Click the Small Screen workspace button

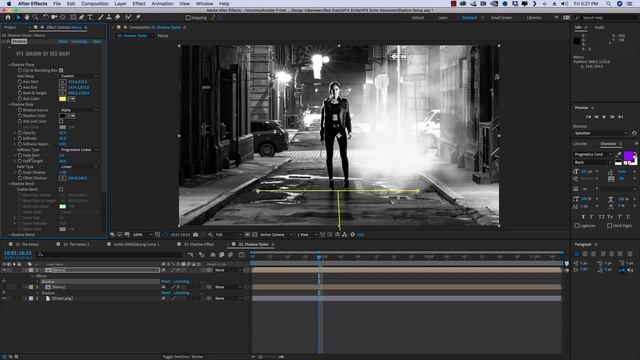click(x=501, y=18)
